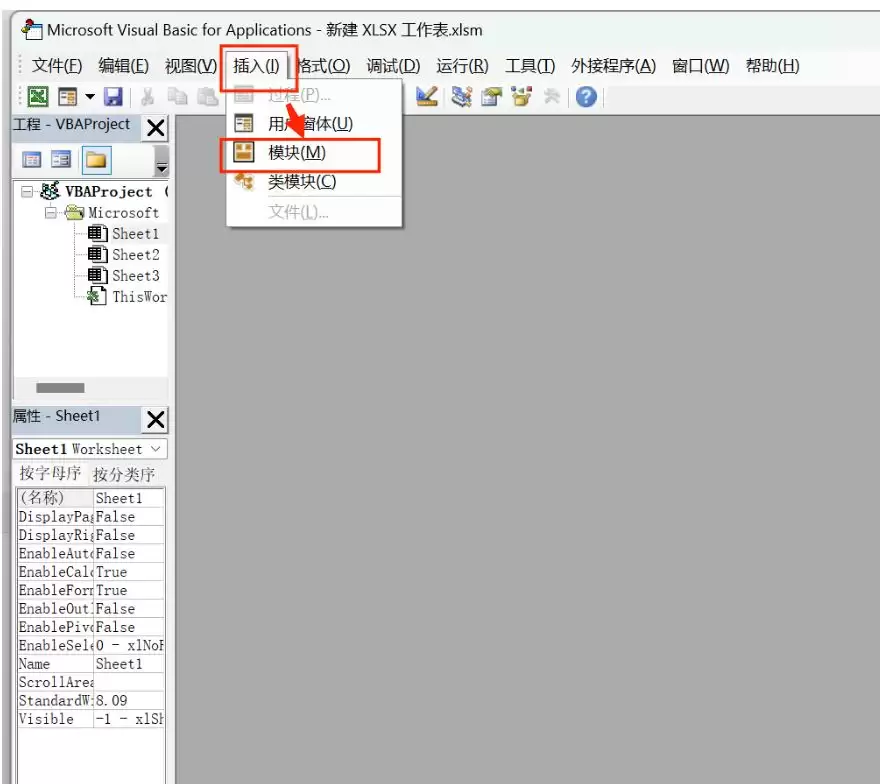880x784 pixels.
Task: Collapse the VBAProject tree node
Action: coord(26,192)
